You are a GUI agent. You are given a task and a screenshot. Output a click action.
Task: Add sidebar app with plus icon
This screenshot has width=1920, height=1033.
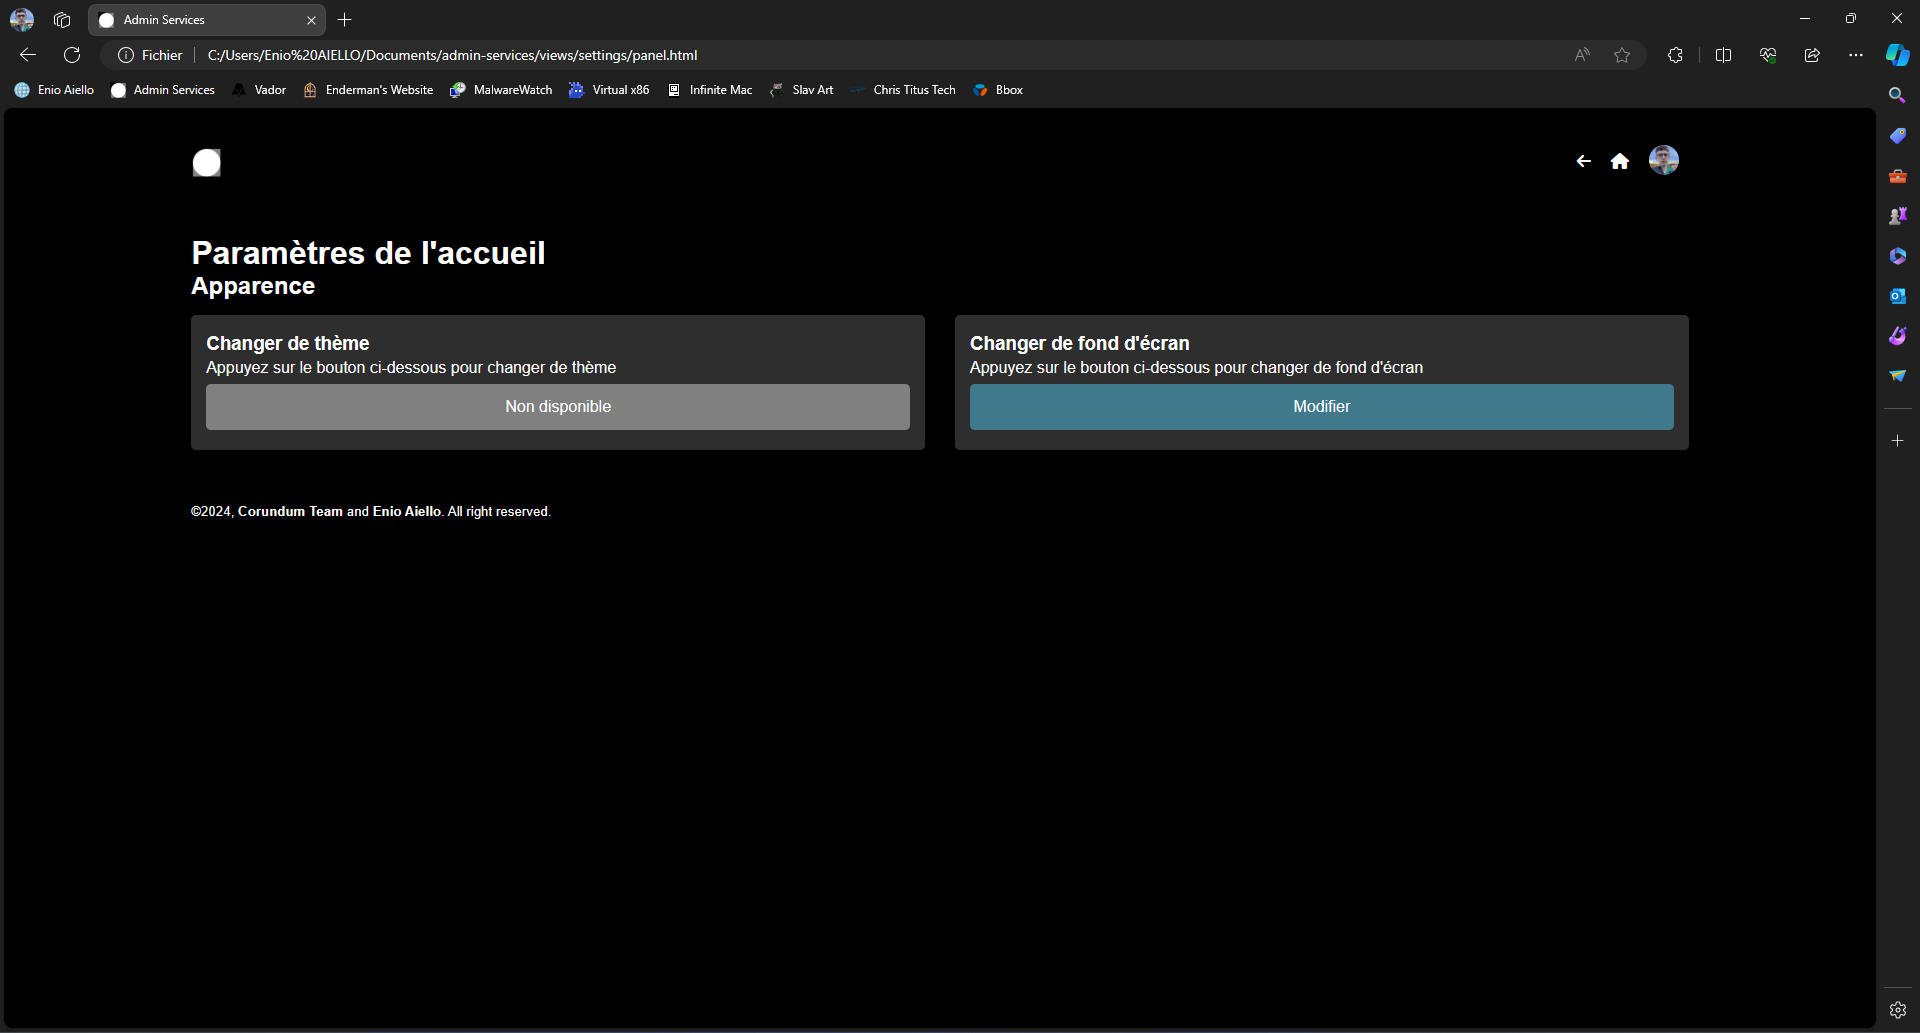pyautogui.click(x=1897, y=440)
